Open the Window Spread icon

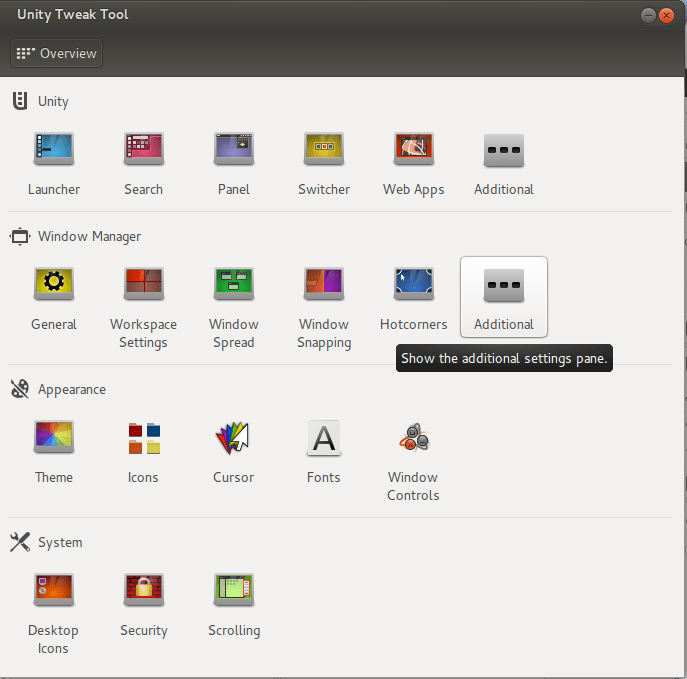coord(234,284)
